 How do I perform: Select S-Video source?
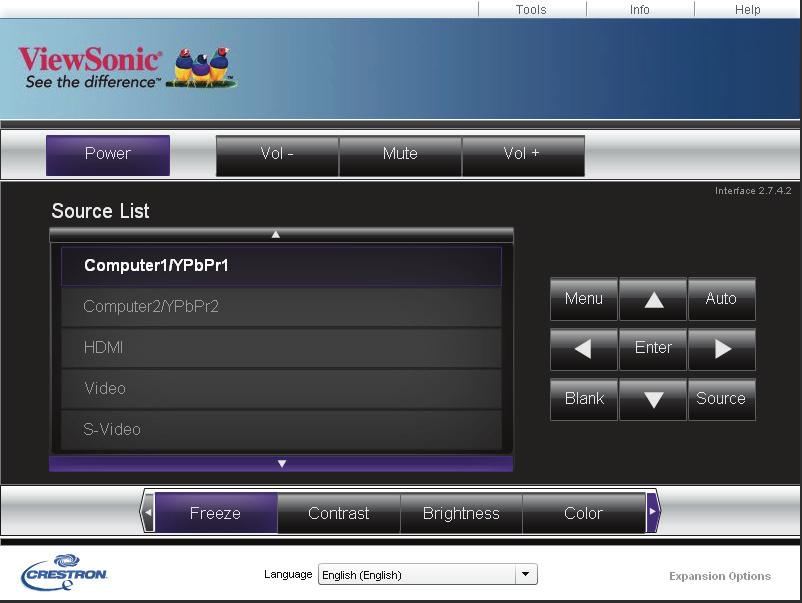coord(281,430)
